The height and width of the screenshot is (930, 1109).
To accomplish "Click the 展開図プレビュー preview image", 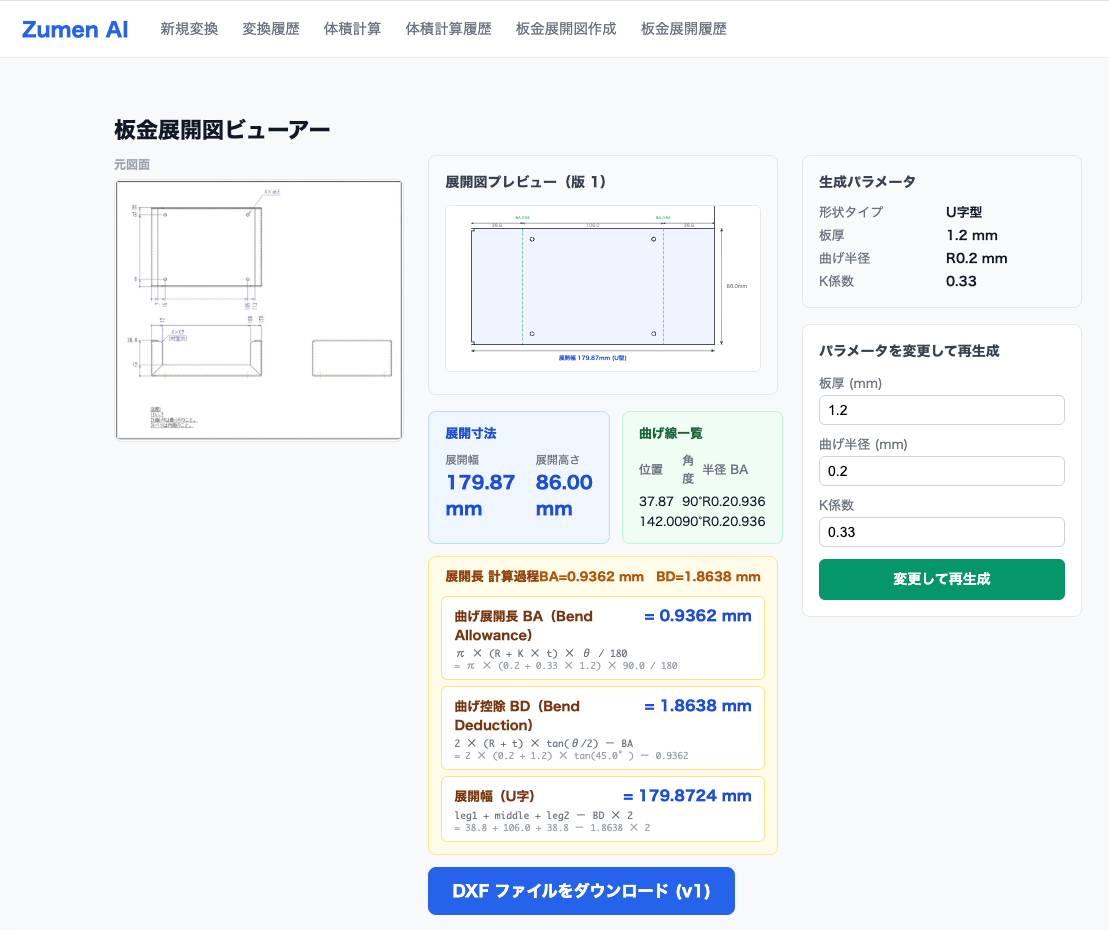I will (602, 288).
